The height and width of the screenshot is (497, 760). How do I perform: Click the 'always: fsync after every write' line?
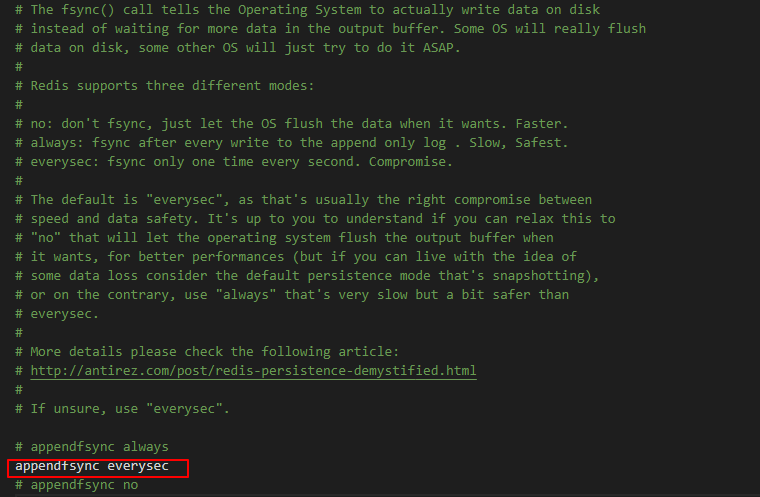coord(291,143)
